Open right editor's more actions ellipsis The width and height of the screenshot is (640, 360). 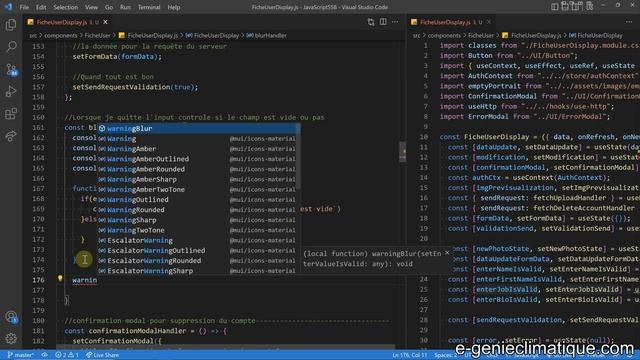(629, 22)
